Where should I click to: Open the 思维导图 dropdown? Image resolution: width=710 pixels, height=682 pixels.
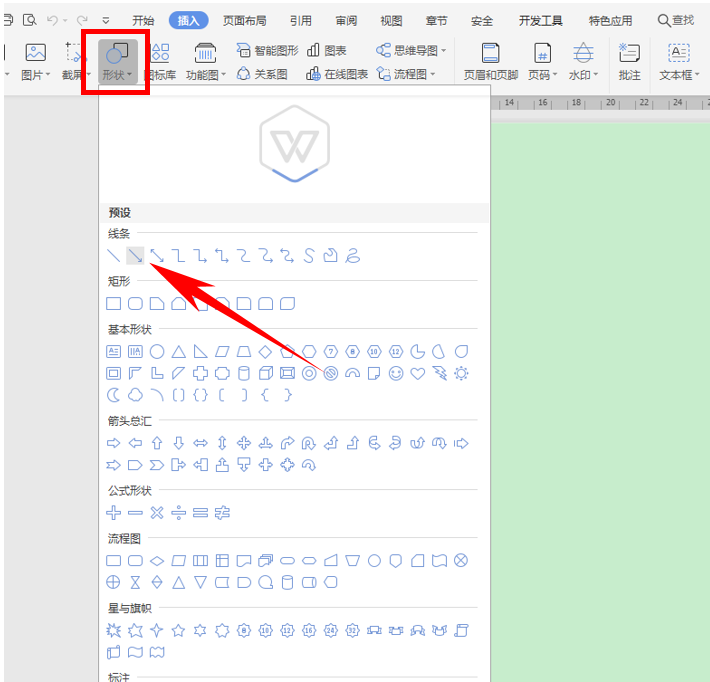[x=411, y=50]
